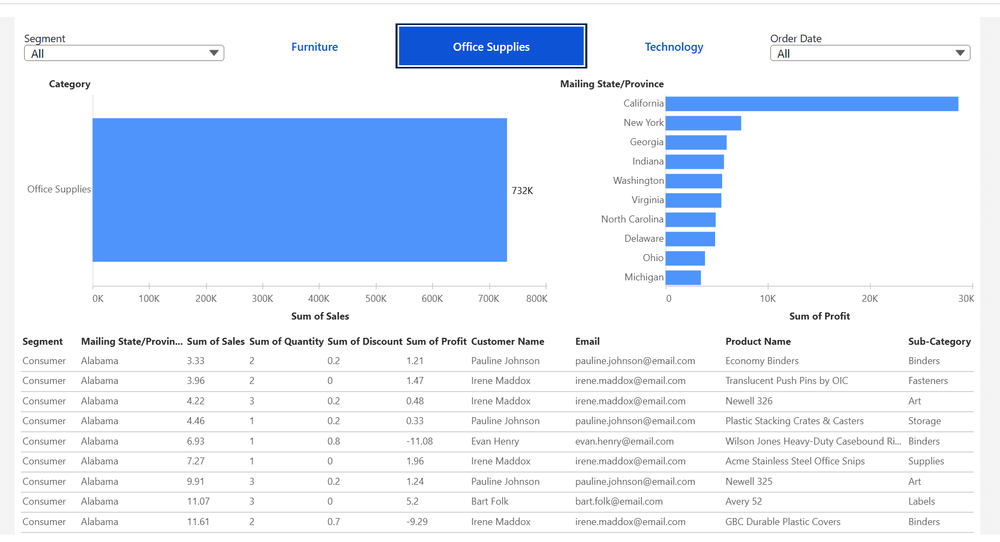Click the Customer Name column header
1000x542 pixels.
[507, 342]
